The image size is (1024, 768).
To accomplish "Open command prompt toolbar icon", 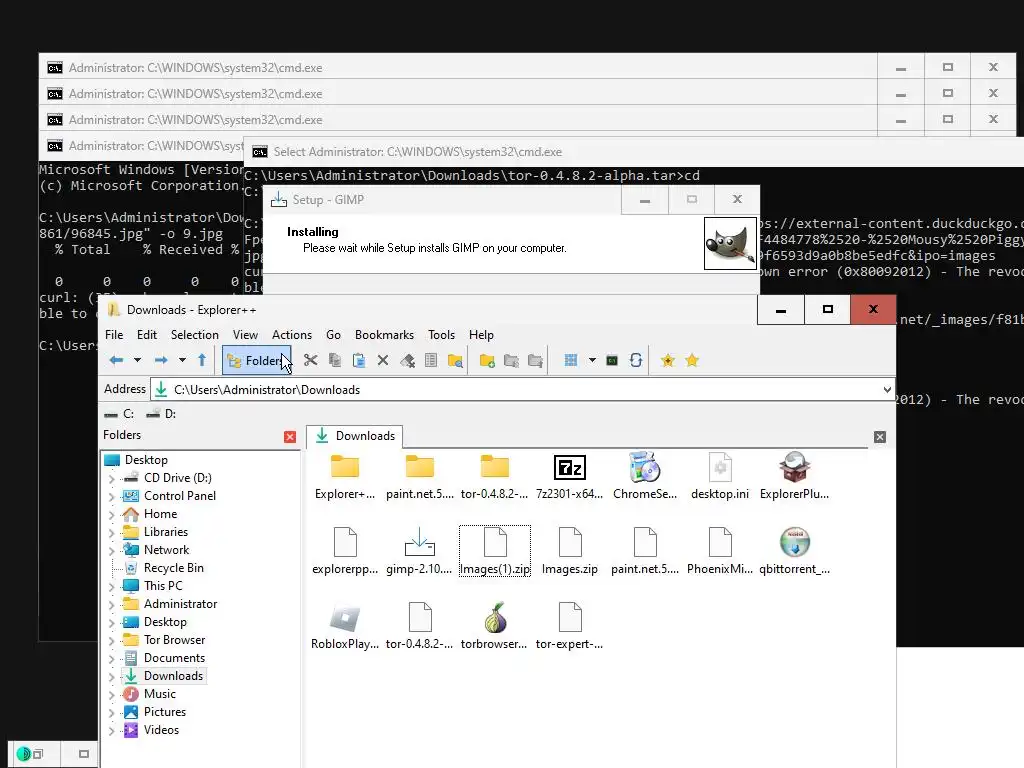I will pos(612,360).
